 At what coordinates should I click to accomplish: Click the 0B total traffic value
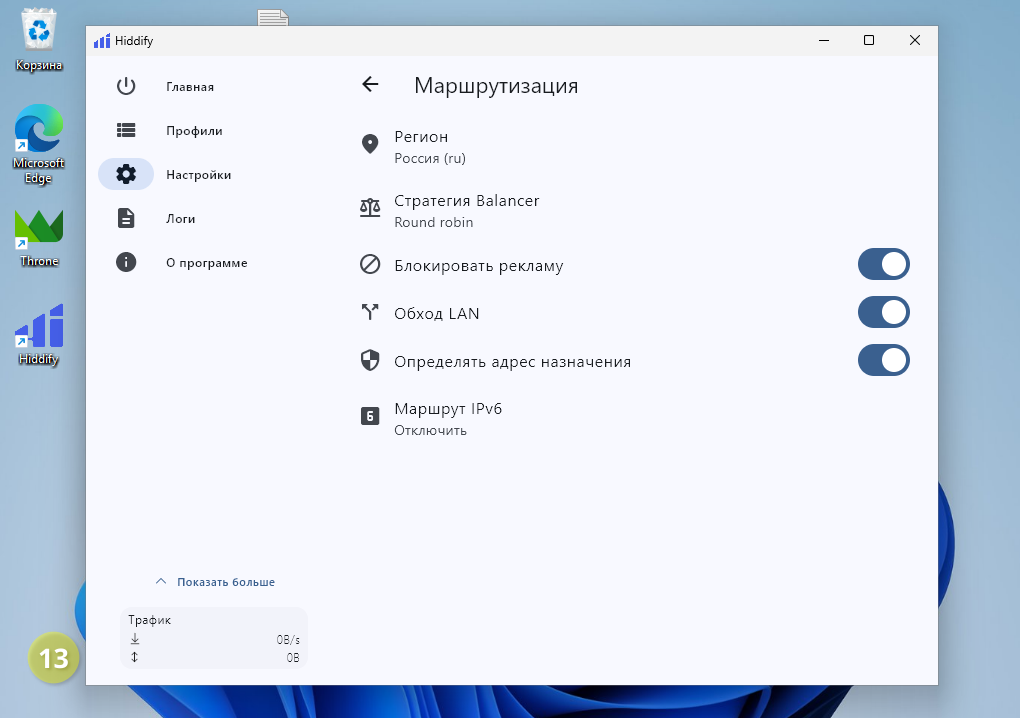[293, 658]
